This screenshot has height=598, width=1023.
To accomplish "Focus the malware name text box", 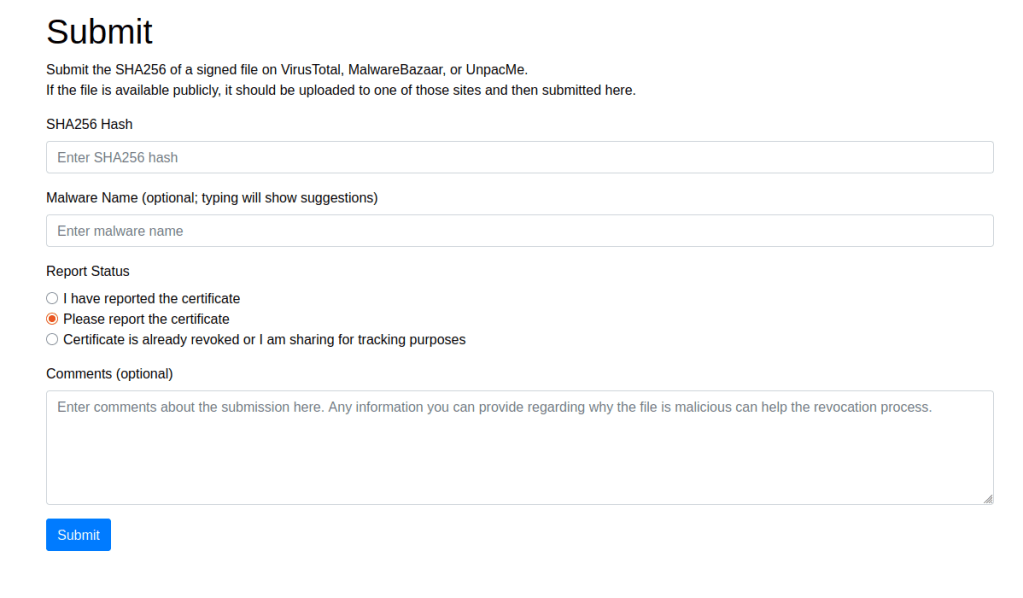I will [519, 231].
